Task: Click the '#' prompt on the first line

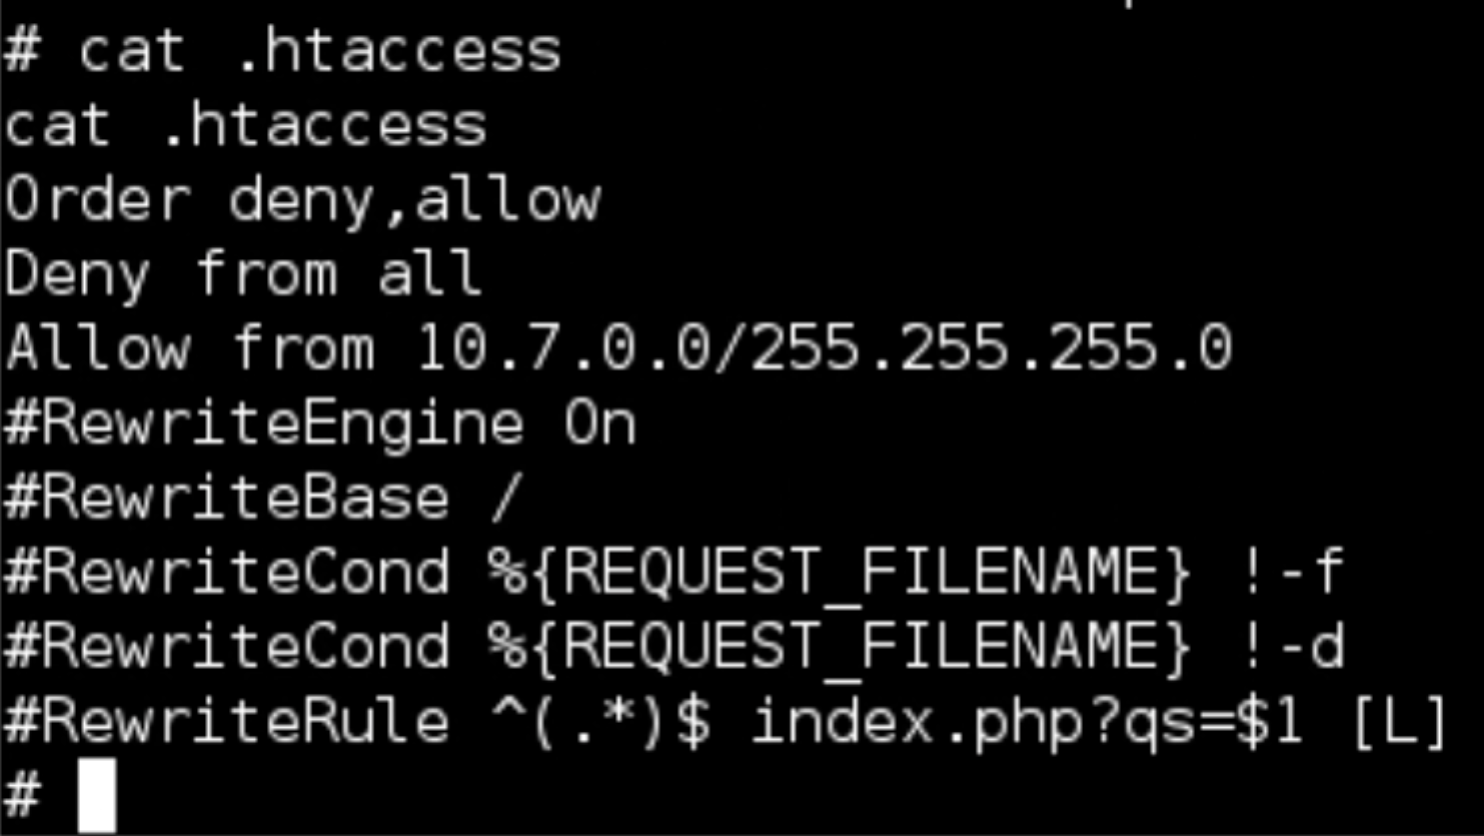Action: 22,51
